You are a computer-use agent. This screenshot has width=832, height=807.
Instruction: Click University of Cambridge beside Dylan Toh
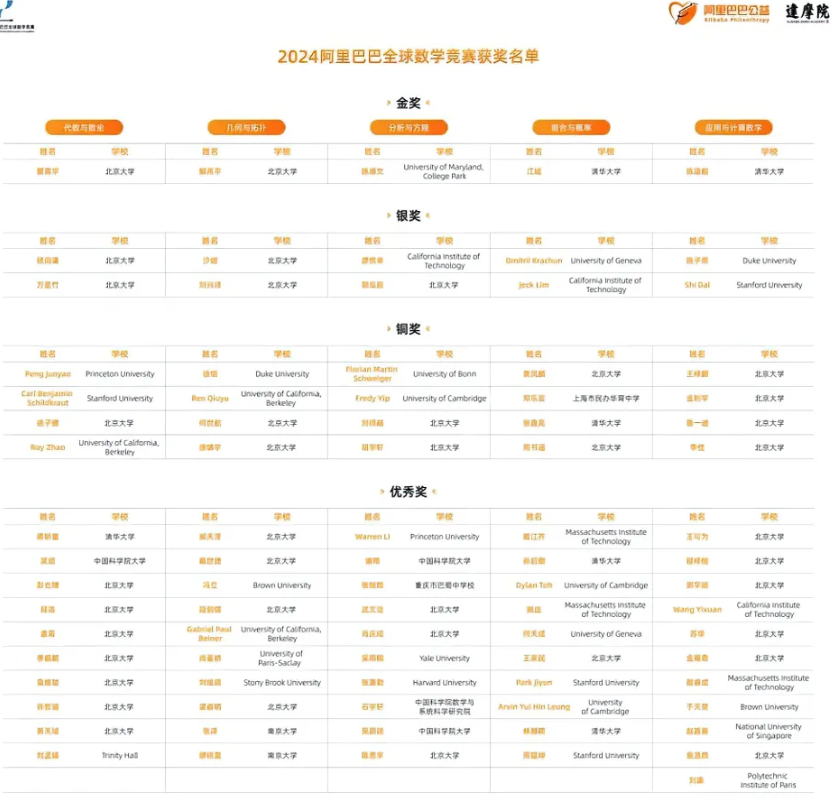coord(606,585)
